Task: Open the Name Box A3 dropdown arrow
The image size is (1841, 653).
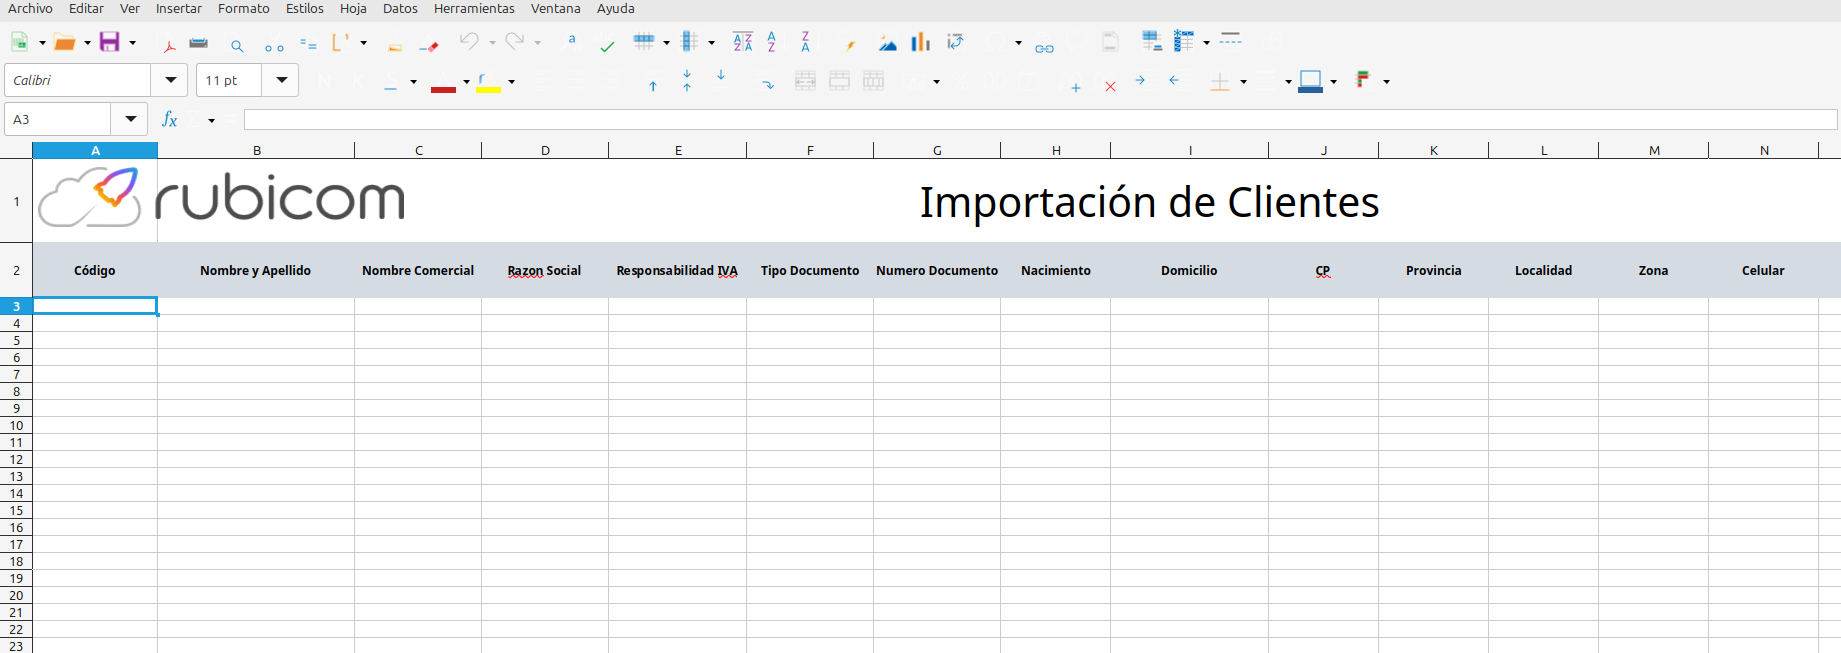Action: pos(130,119)
